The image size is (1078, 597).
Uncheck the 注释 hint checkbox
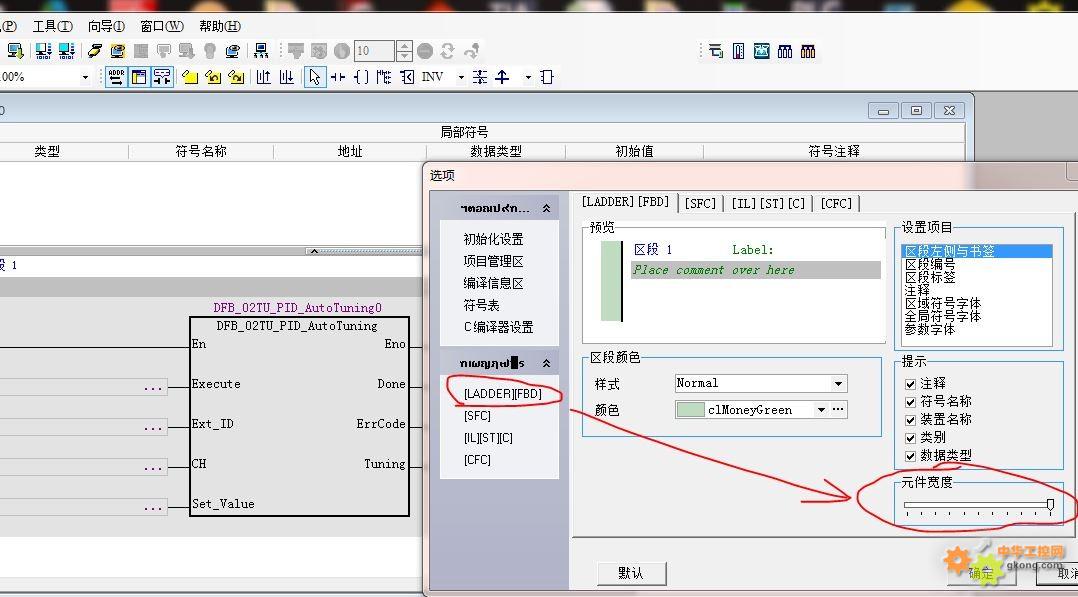coord(910,383)
